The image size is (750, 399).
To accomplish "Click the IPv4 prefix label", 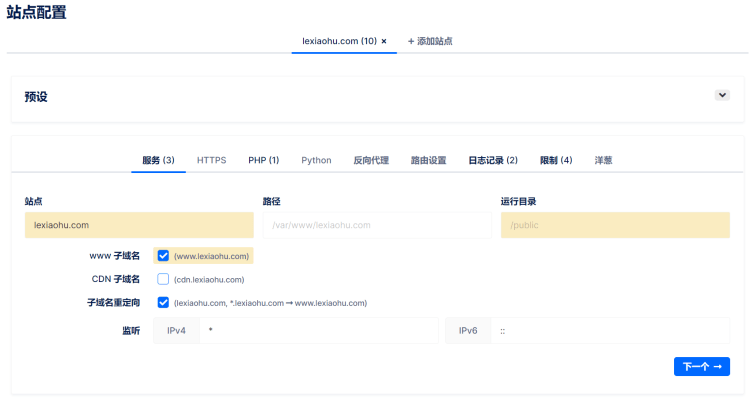I will (176, 331).
